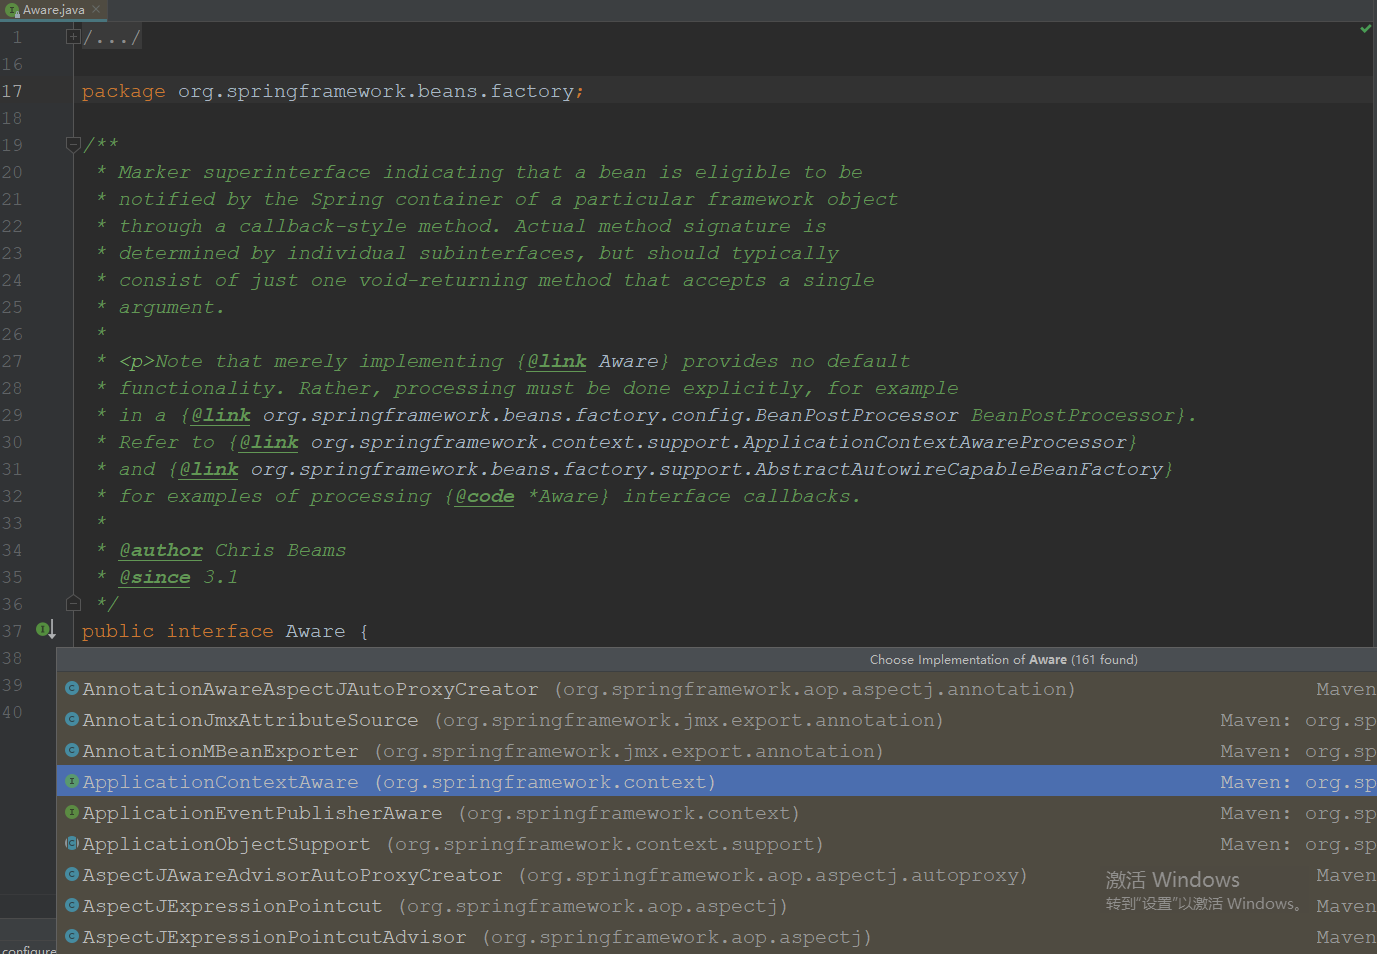Select AnnotationAwareAspectJAutoProxyCreator in the implementation list

click(x=716, y=689)
